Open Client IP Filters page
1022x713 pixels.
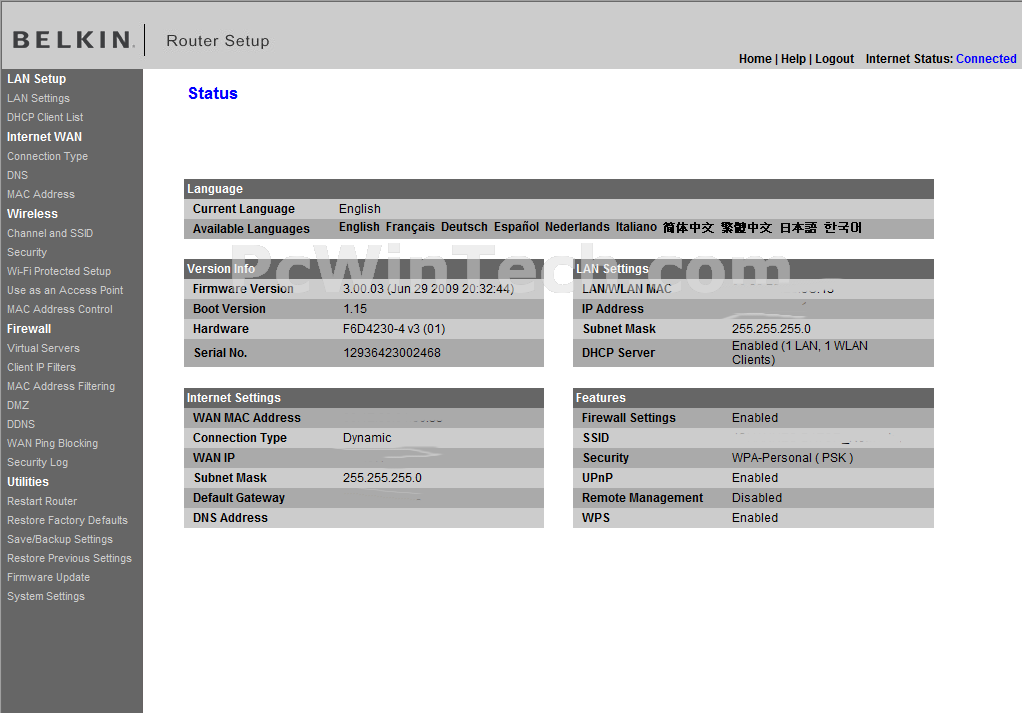click(41, 368)
